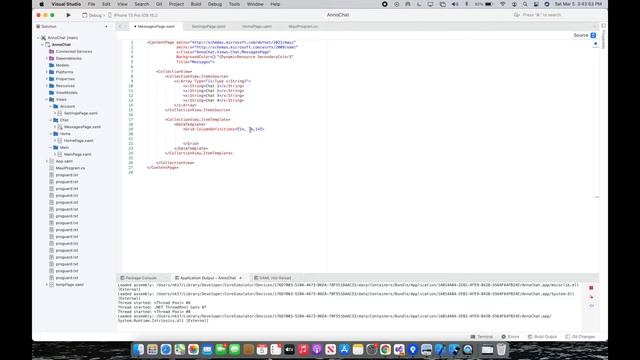Click the Package Console tab icon
640x360 pixels.
click(122, 278)
